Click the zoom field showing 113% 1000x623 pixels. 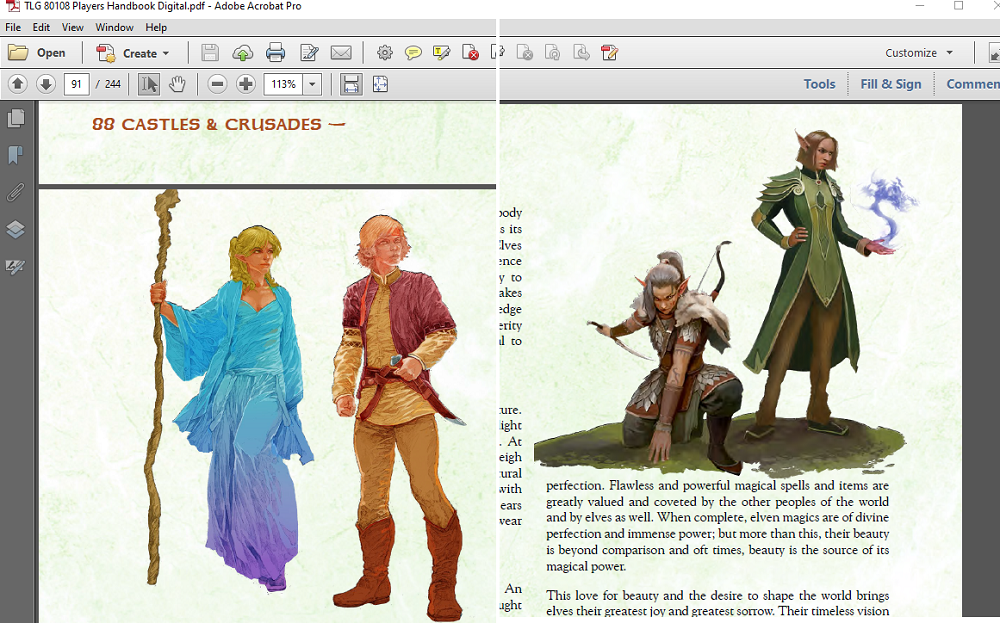point(284,84)
